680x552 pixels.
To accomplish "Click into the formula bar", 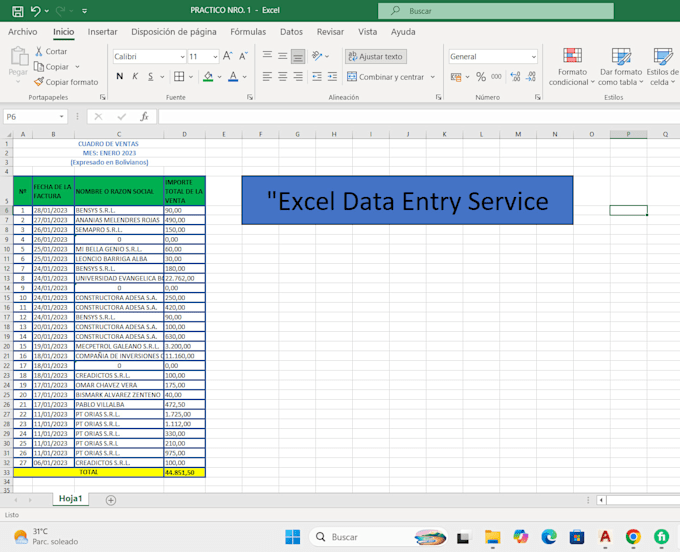I will pos(418,117).
